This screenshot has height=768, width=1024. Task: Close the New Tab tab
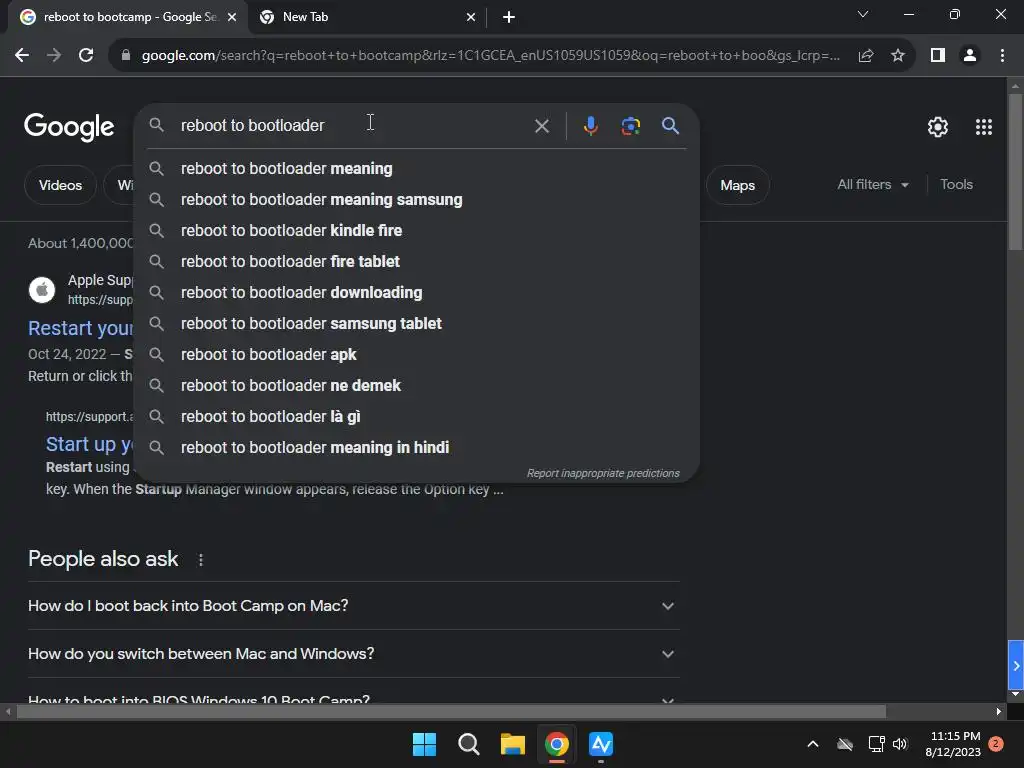[471, 18]
